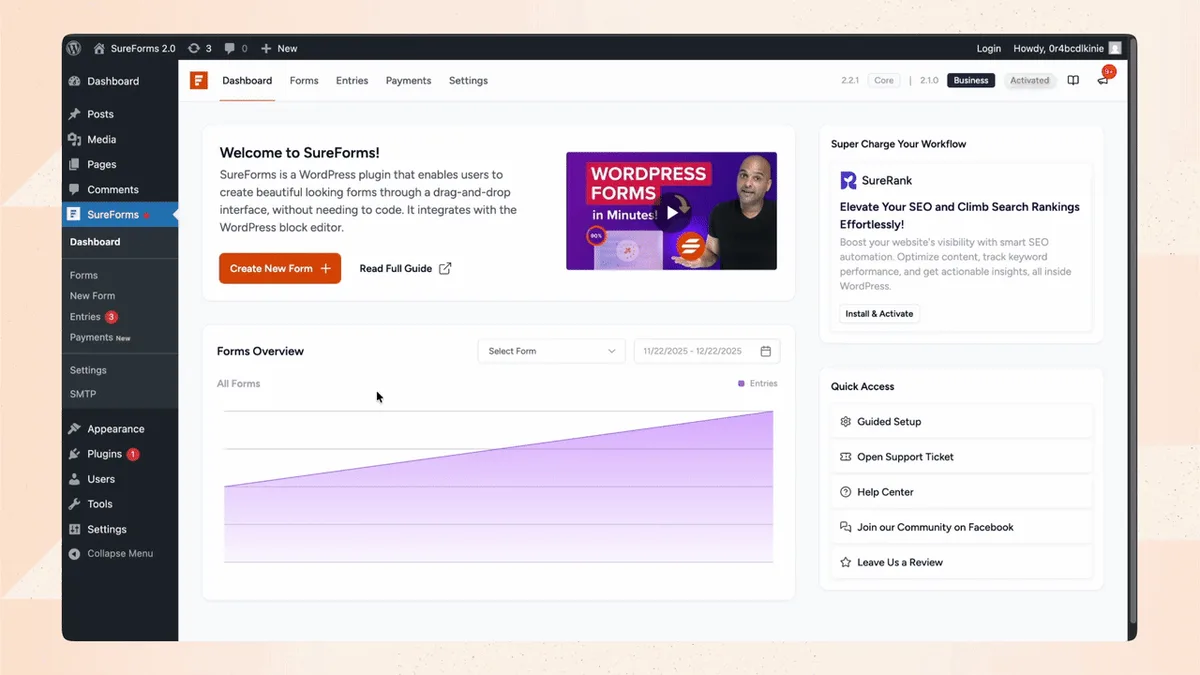Image resolution: width=1200 pixels, height=675 pixels.
Task: Click the Dashboard gauge icon in sidebar
Action: tap(74, 81)
